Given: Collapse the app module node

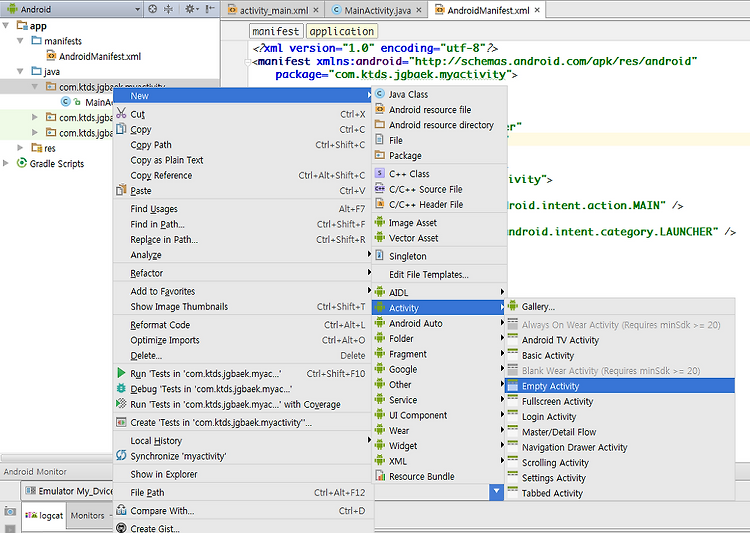Looking at the screenshot, I should tap(6, 25).
